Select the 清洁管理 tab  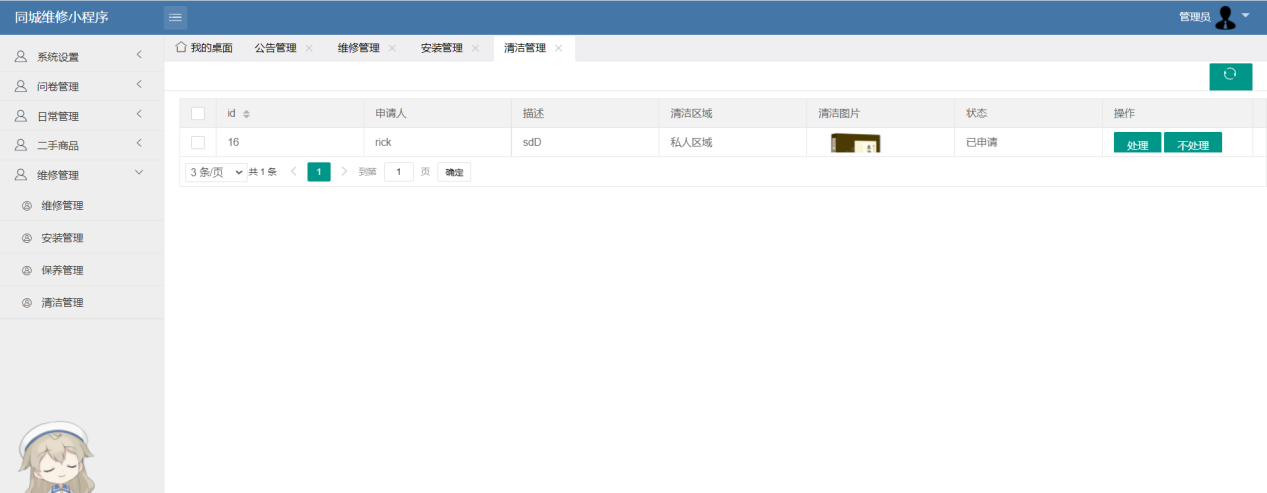click(525, 48)
